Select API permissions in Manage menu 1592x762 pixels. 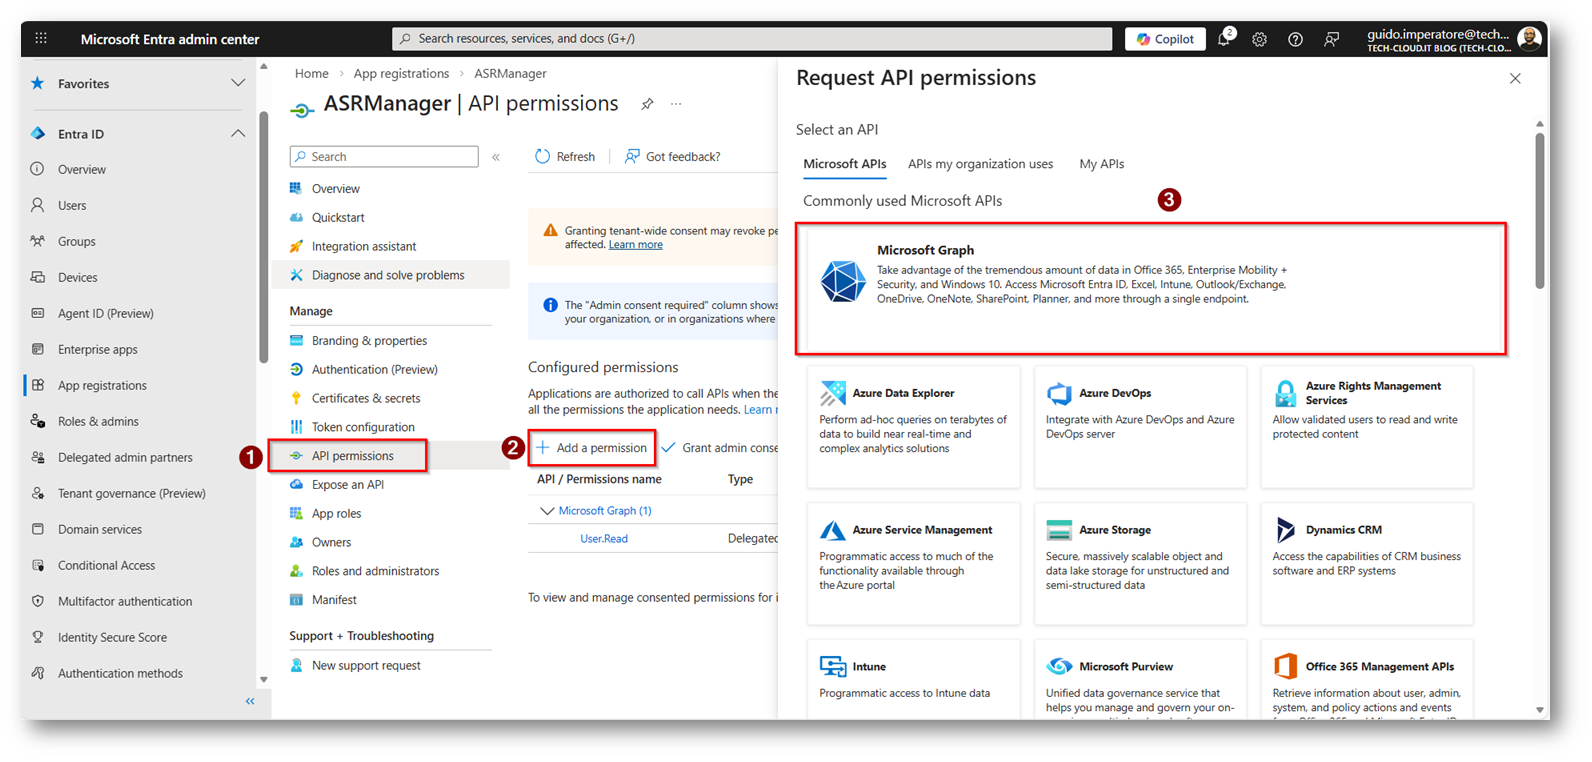(x=352, y=456)
